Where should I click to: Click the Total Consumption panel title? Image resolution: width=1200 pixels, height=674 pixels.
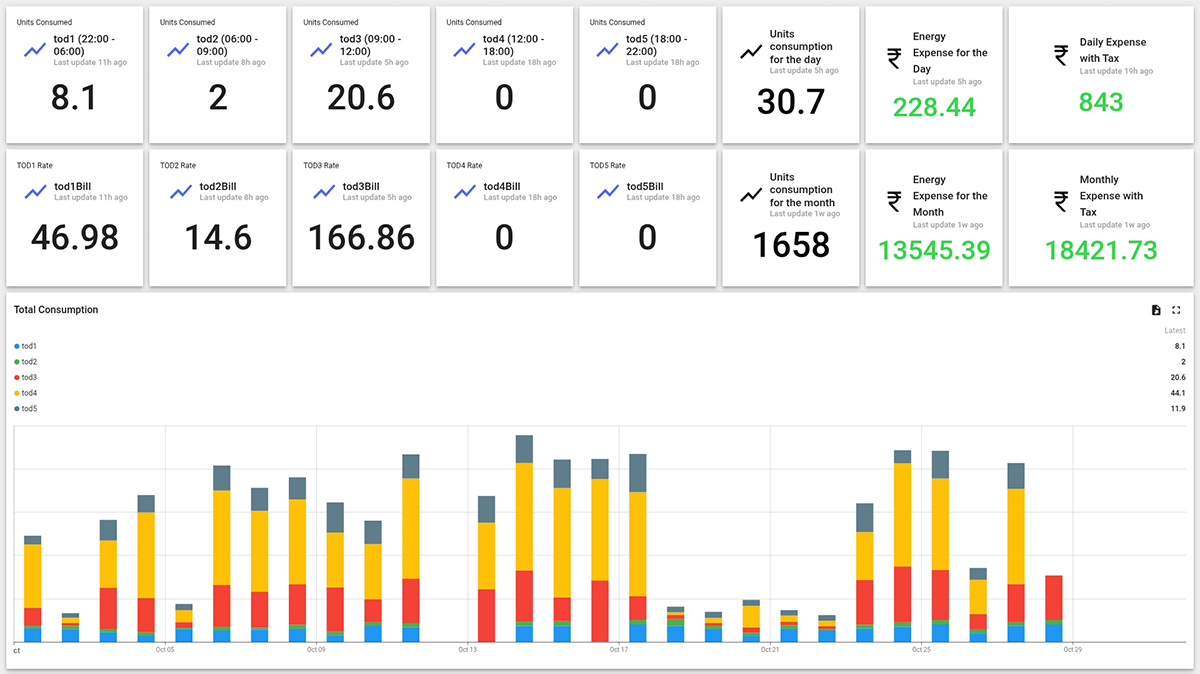57,310
